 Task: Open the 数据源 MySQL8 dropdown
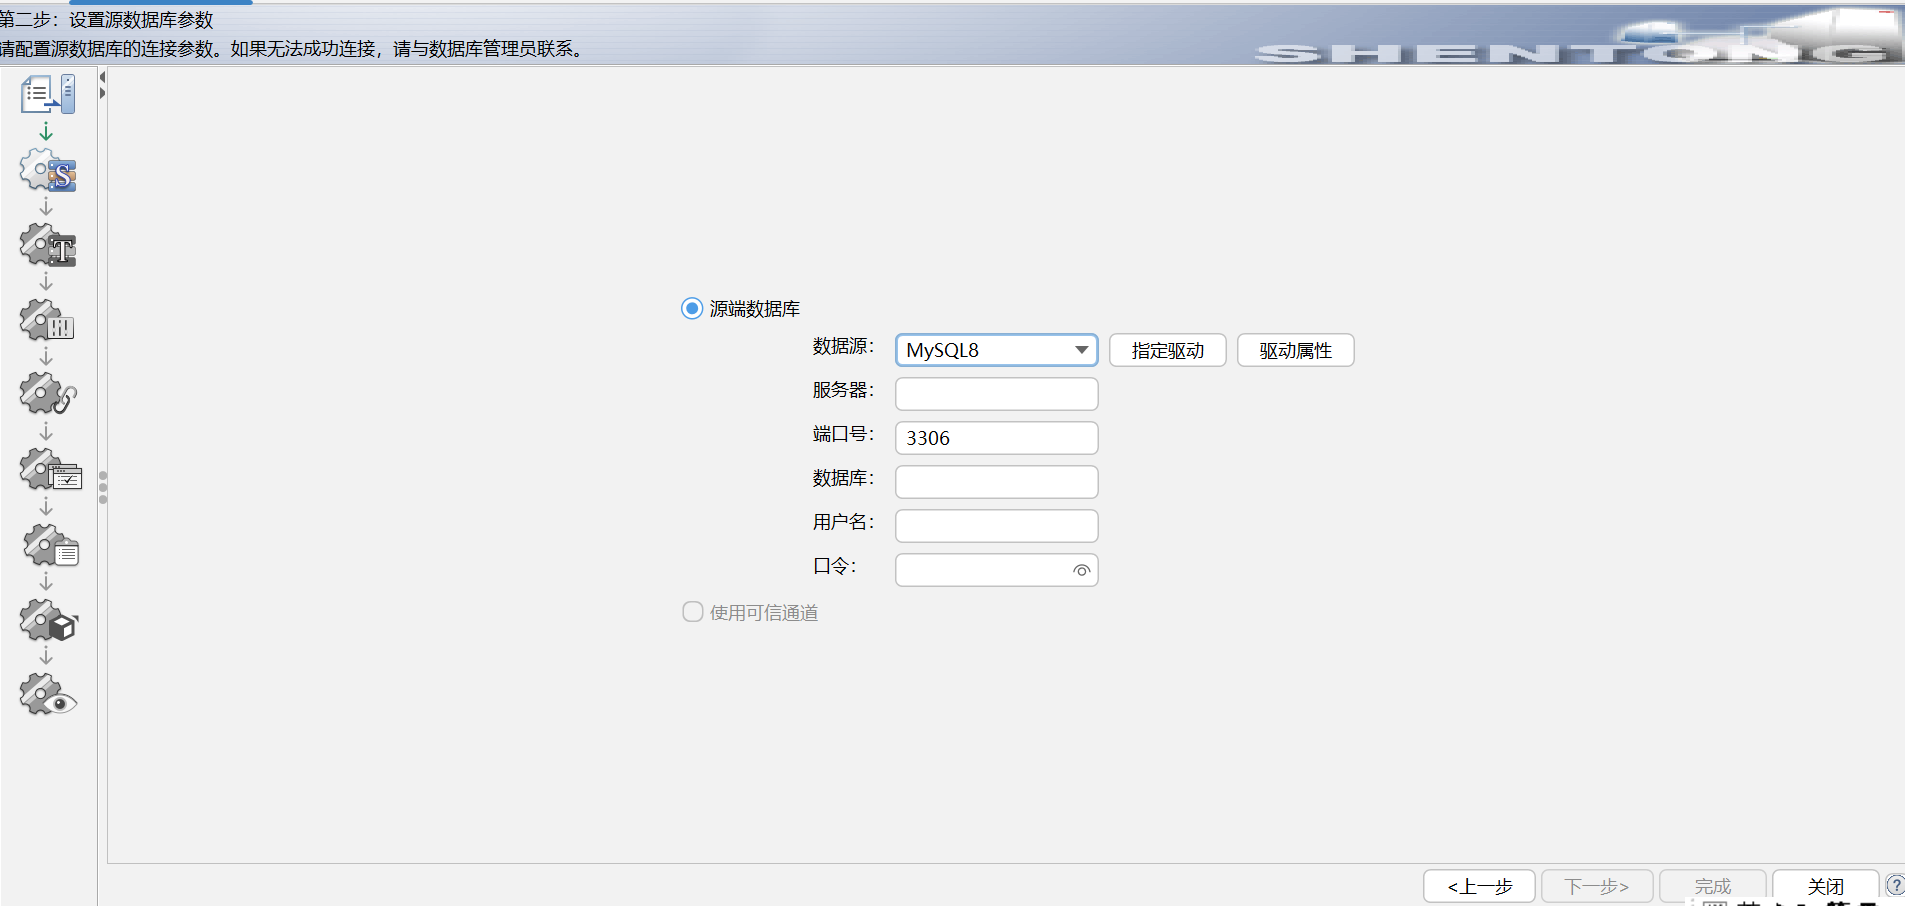997,350
